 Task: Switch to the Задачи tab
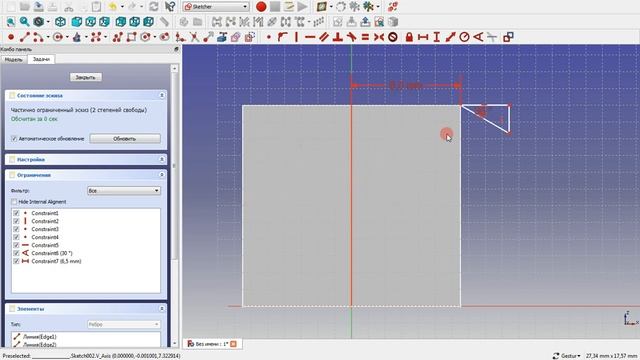41,60
